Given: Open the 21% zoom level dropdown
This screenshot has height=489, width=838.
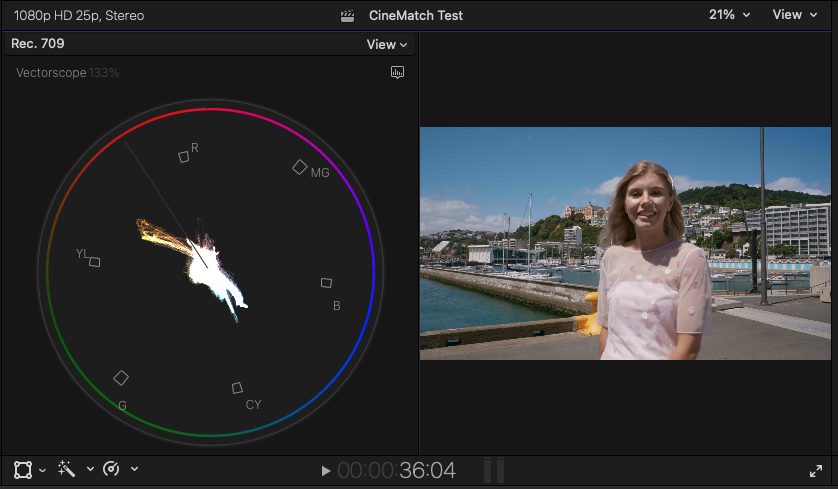Looking at the screenshot, I should tap(729, 15).
